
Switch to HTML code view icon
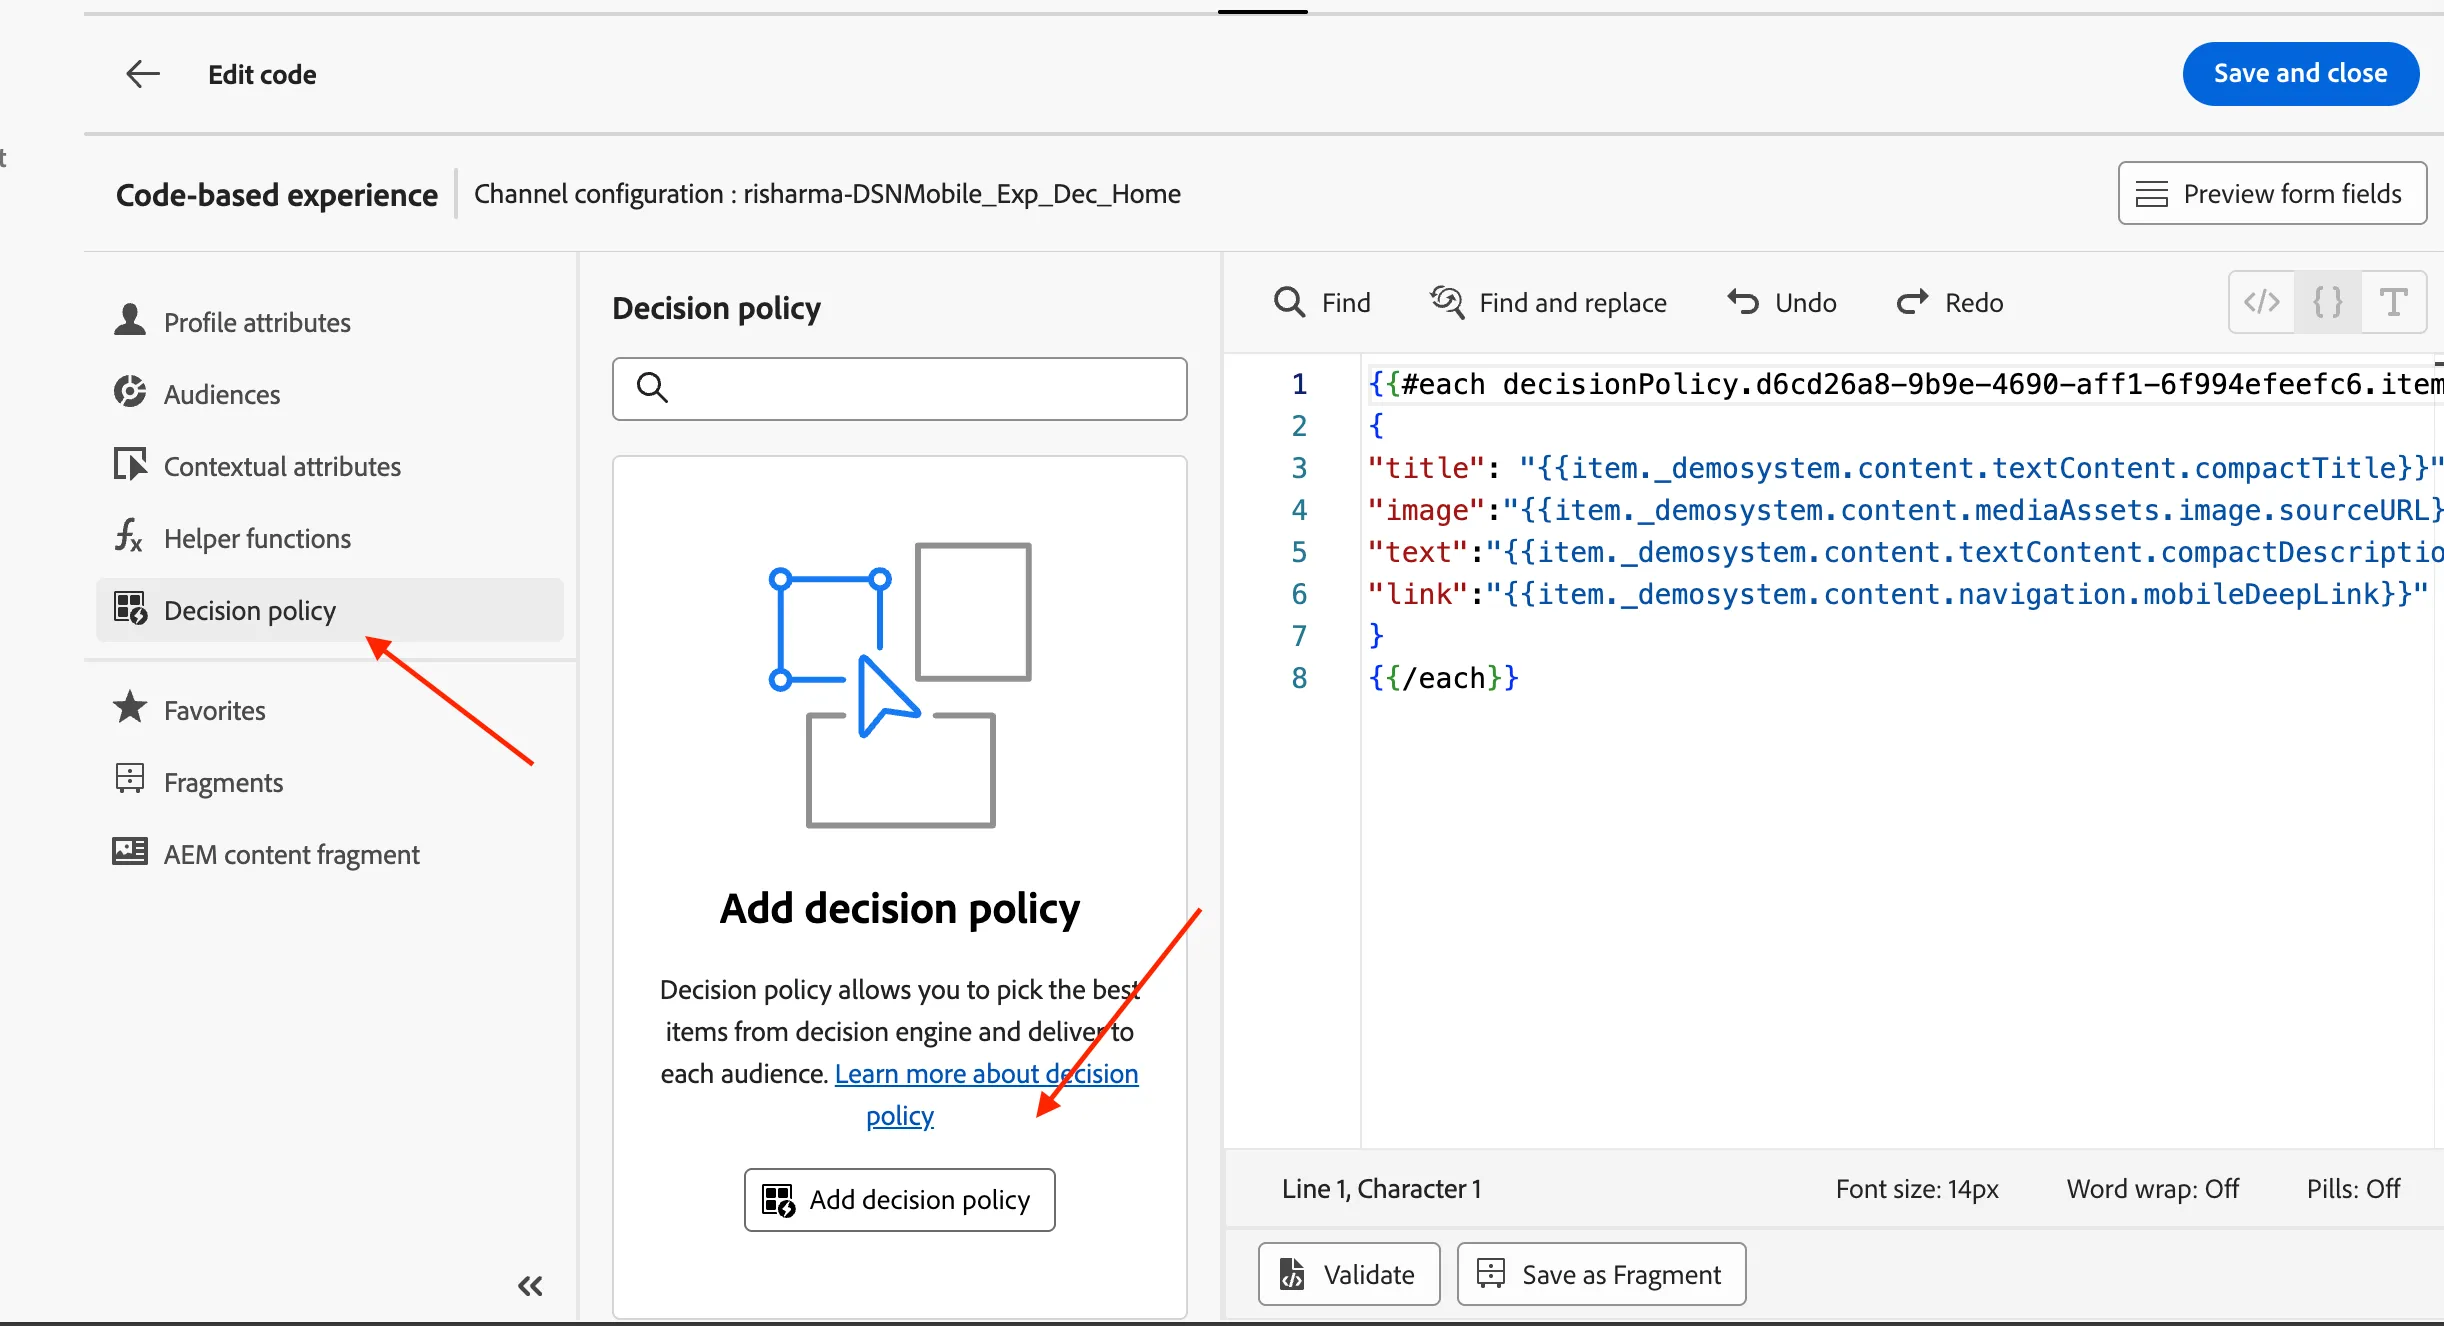tap(2262, 302)
